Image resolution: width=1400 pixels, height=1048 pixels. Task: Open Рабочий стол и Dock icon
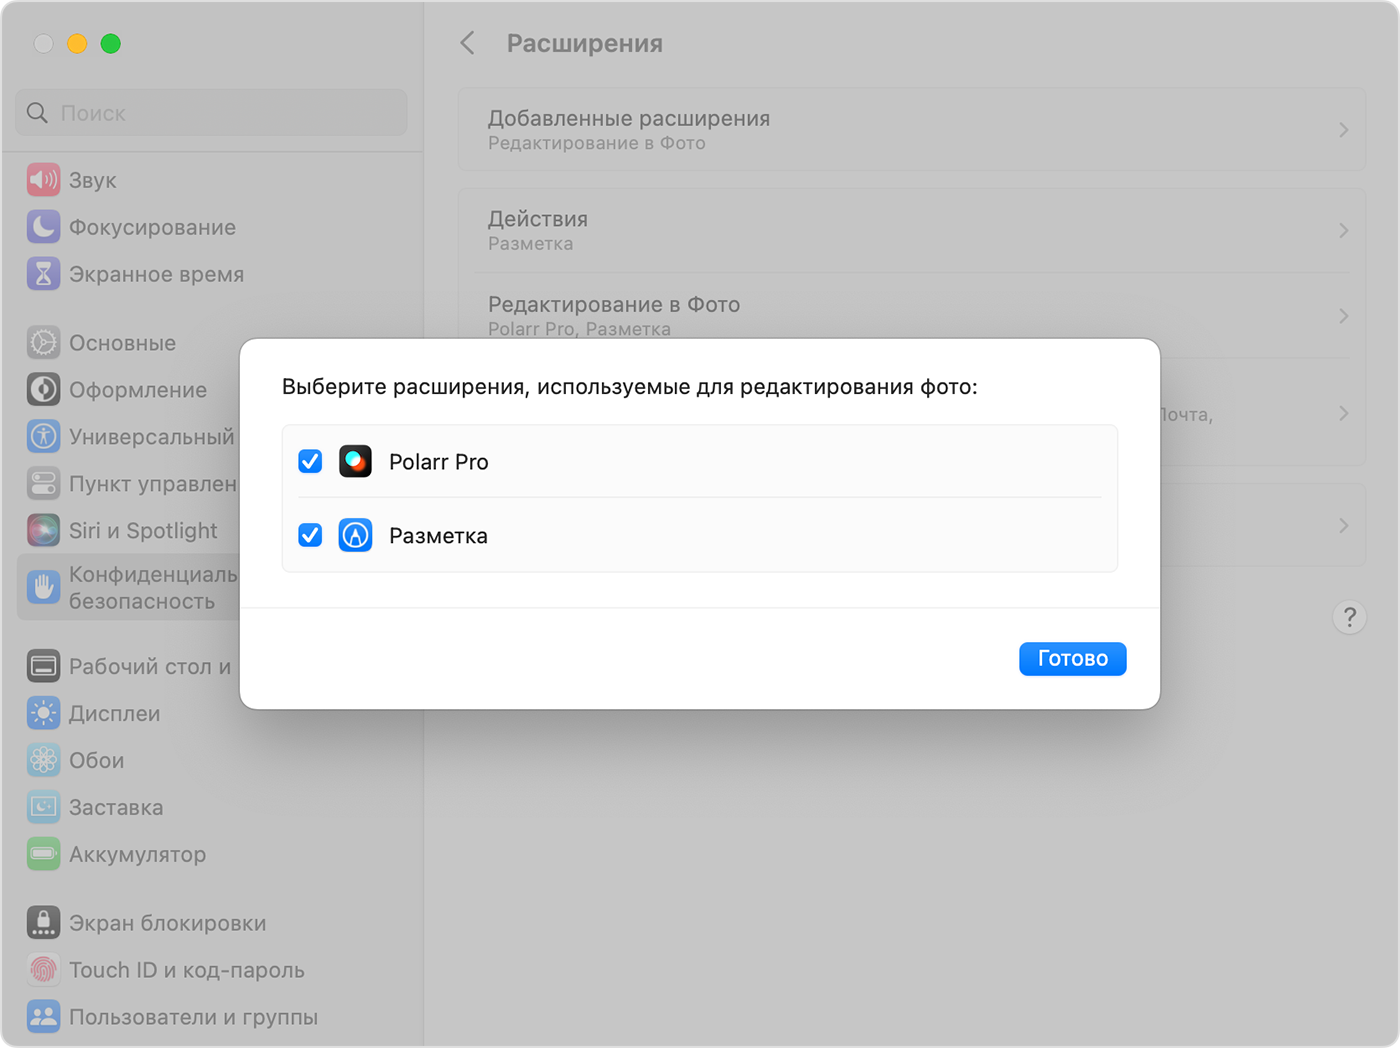point(43,666)
